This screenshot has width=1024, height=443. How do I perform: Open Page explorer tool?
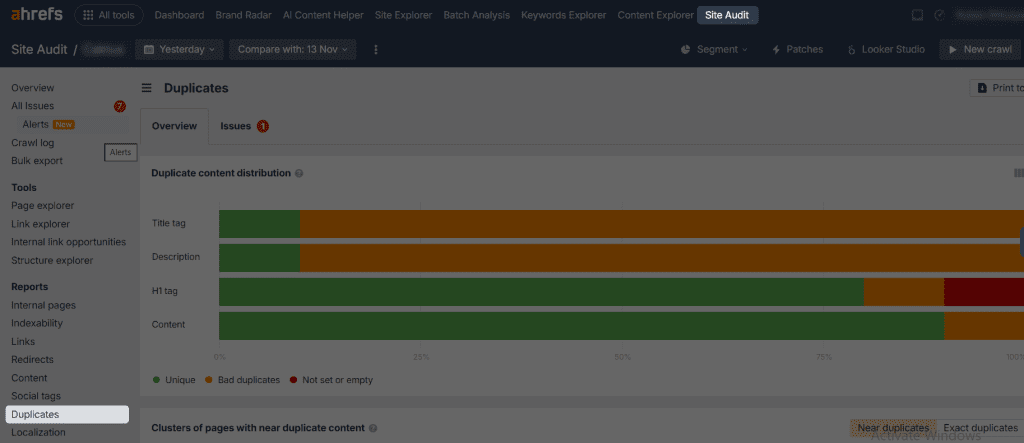pos(42,206)
